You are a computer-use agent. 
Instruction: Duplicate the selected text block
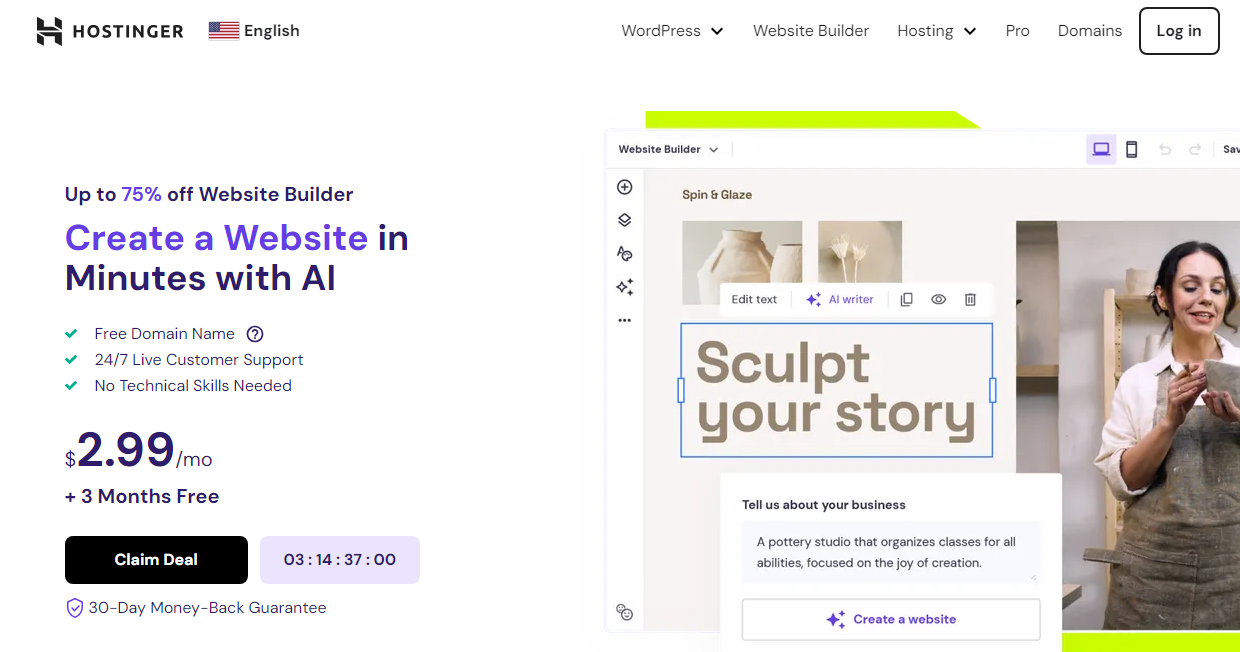coord(906,299)
